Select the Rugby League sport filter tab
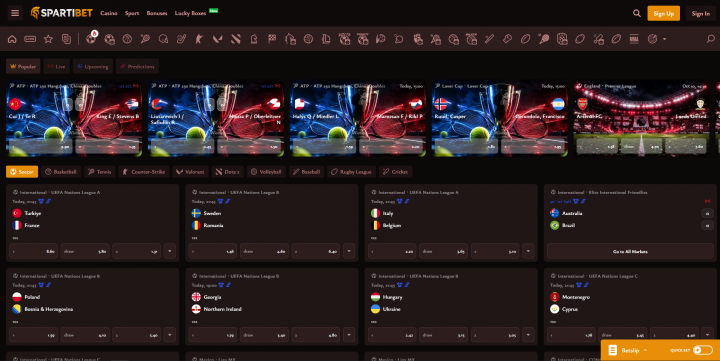Screen dimensions: 720x361 point(351,172)
